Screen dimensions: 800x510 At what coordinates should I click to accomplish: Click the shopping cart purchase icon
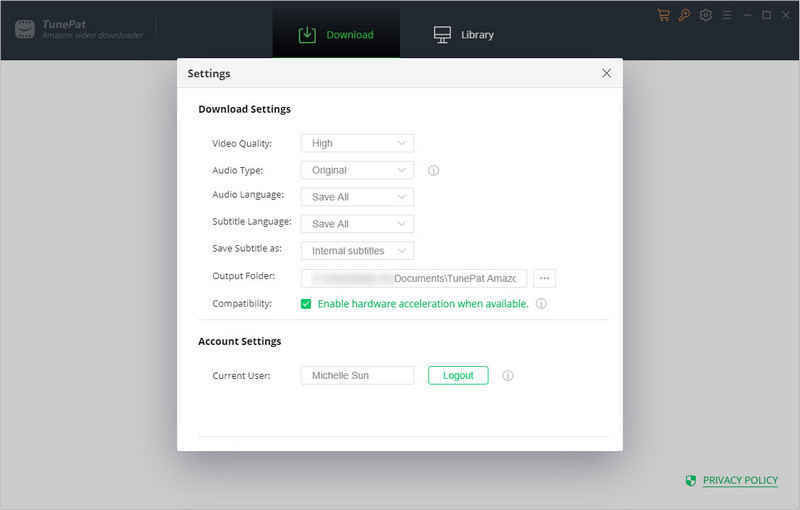pyautogui.click(x=663, y=15)
